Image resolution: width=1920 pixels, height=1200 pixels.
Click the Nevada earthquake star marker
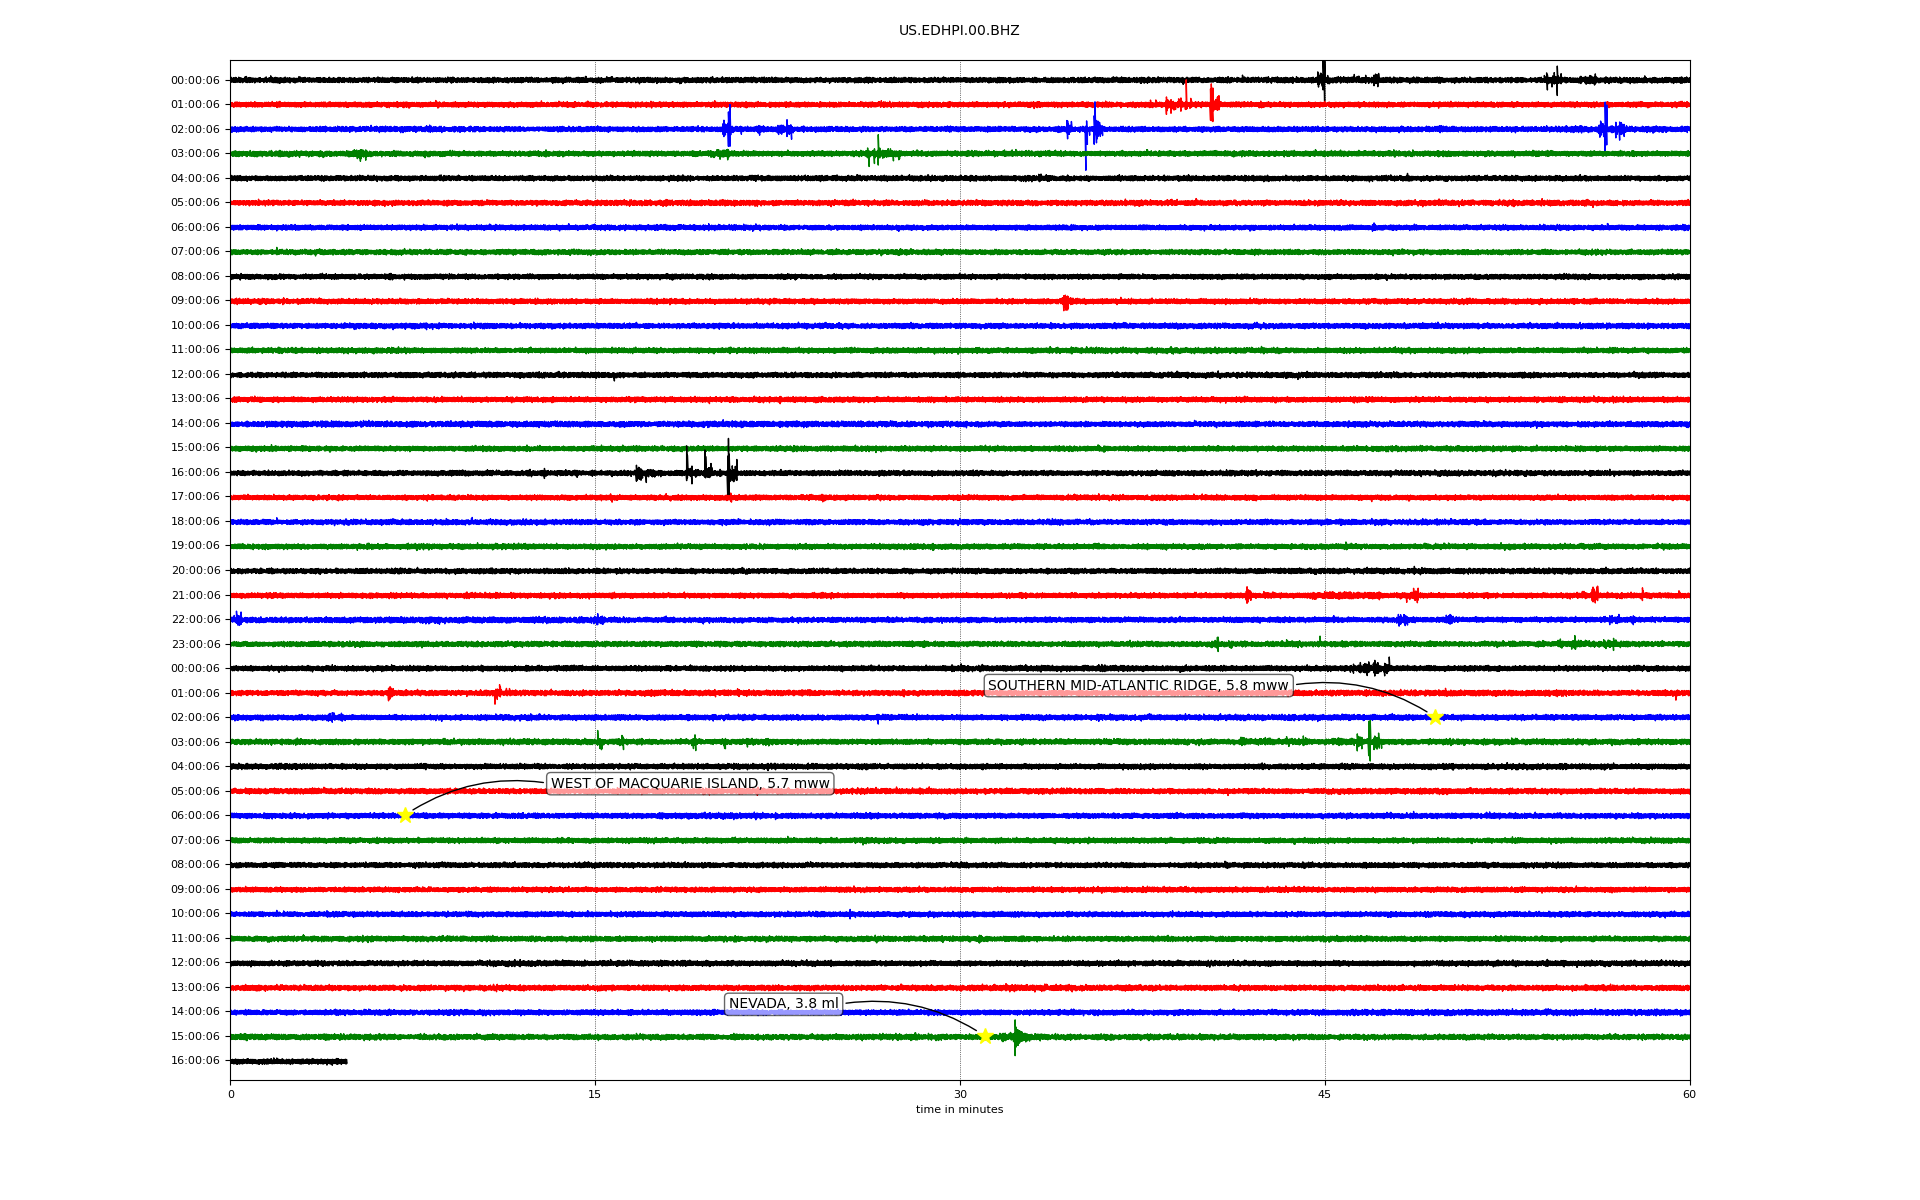[985, 1036]
